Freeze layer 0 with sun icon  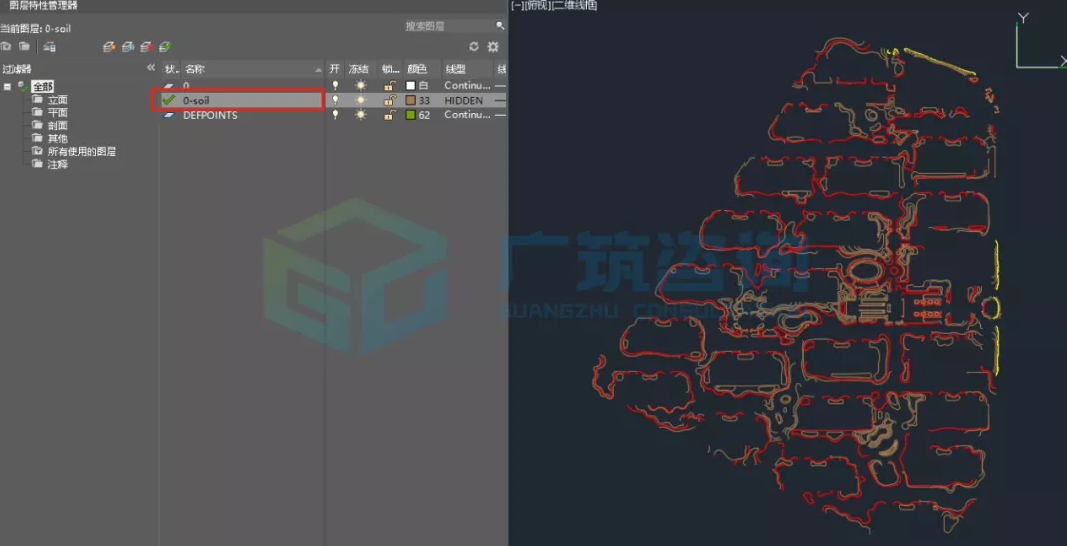click(361, 86)
